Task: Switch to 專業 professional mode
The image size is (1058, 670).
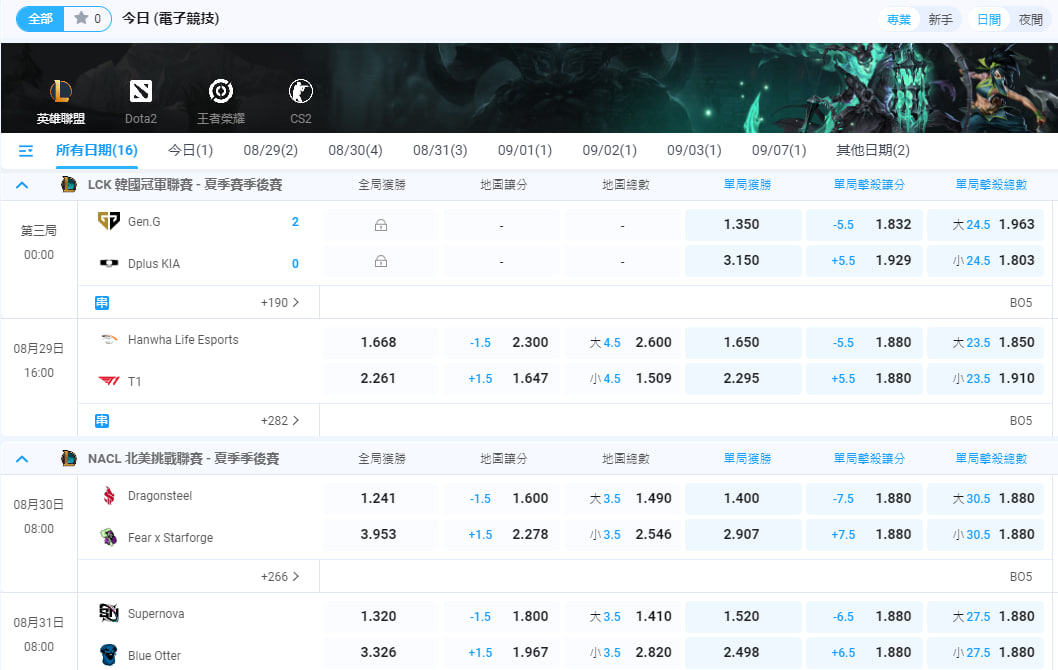Action: tap(898, 20)
